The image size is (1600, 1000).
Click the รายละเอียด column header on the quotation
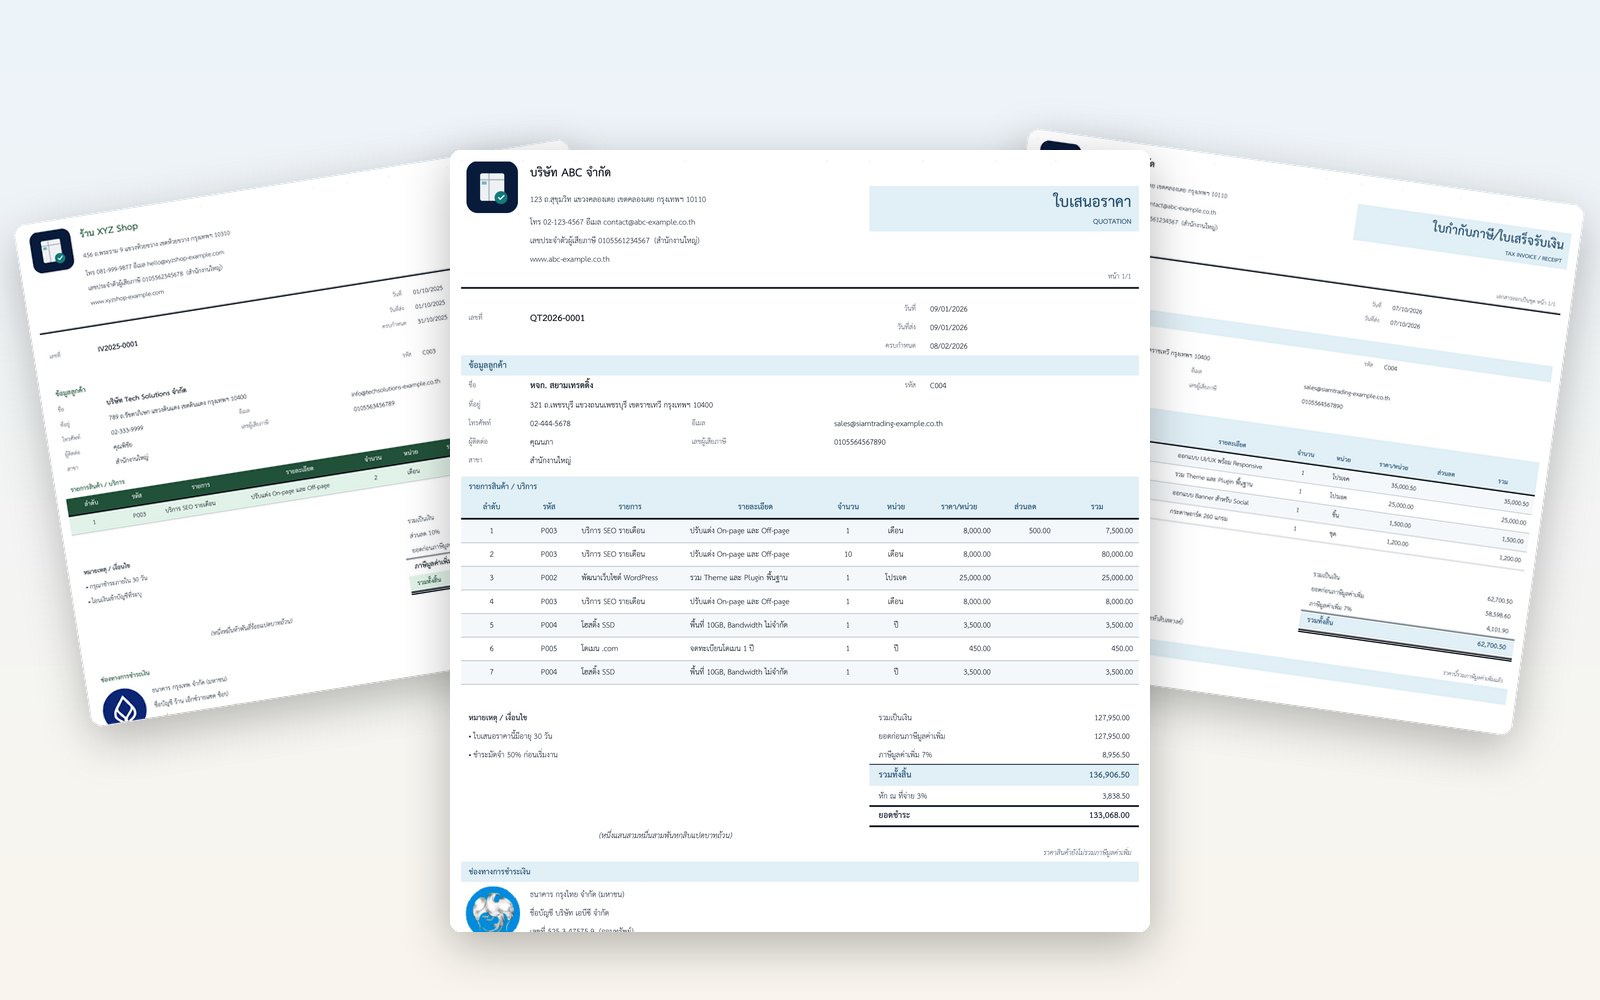coord(755,507)
